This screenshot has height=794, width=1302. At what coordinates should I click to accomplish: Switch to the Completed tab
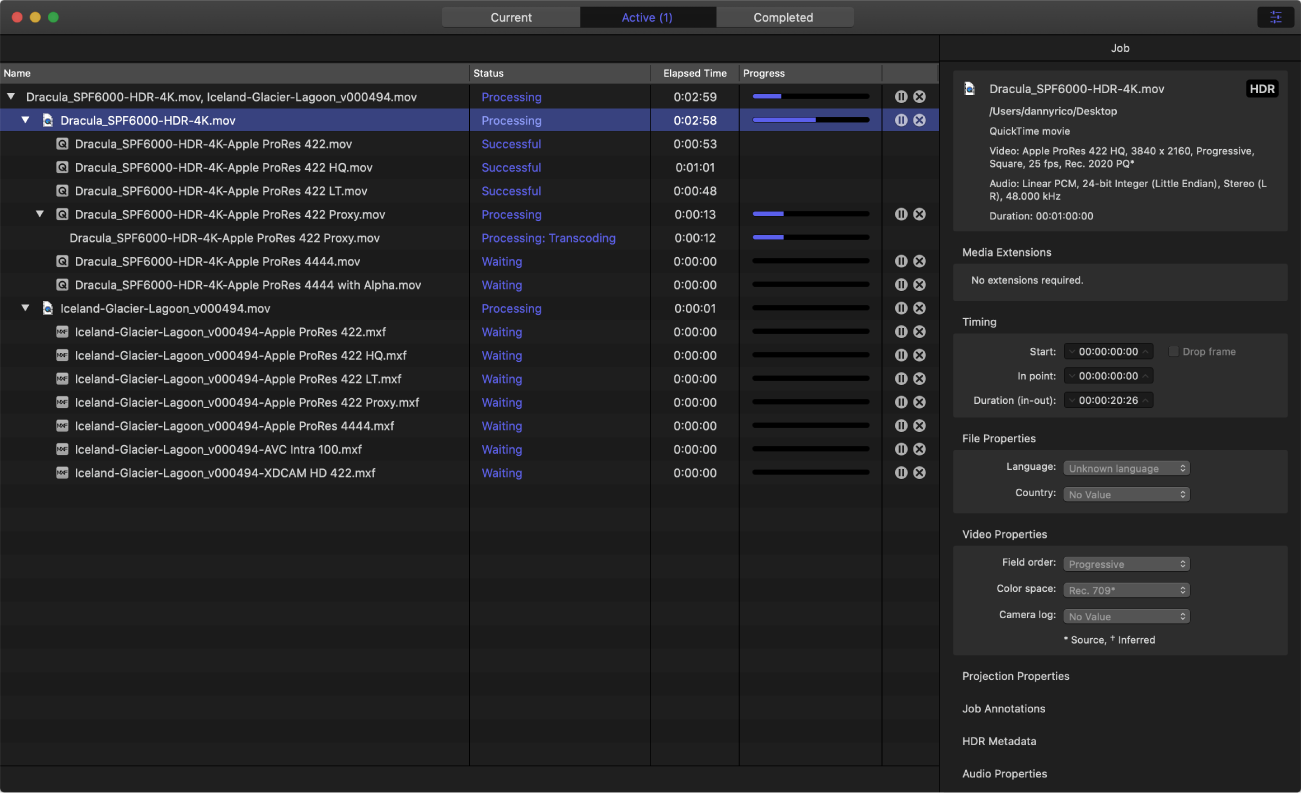pos(783,17)
